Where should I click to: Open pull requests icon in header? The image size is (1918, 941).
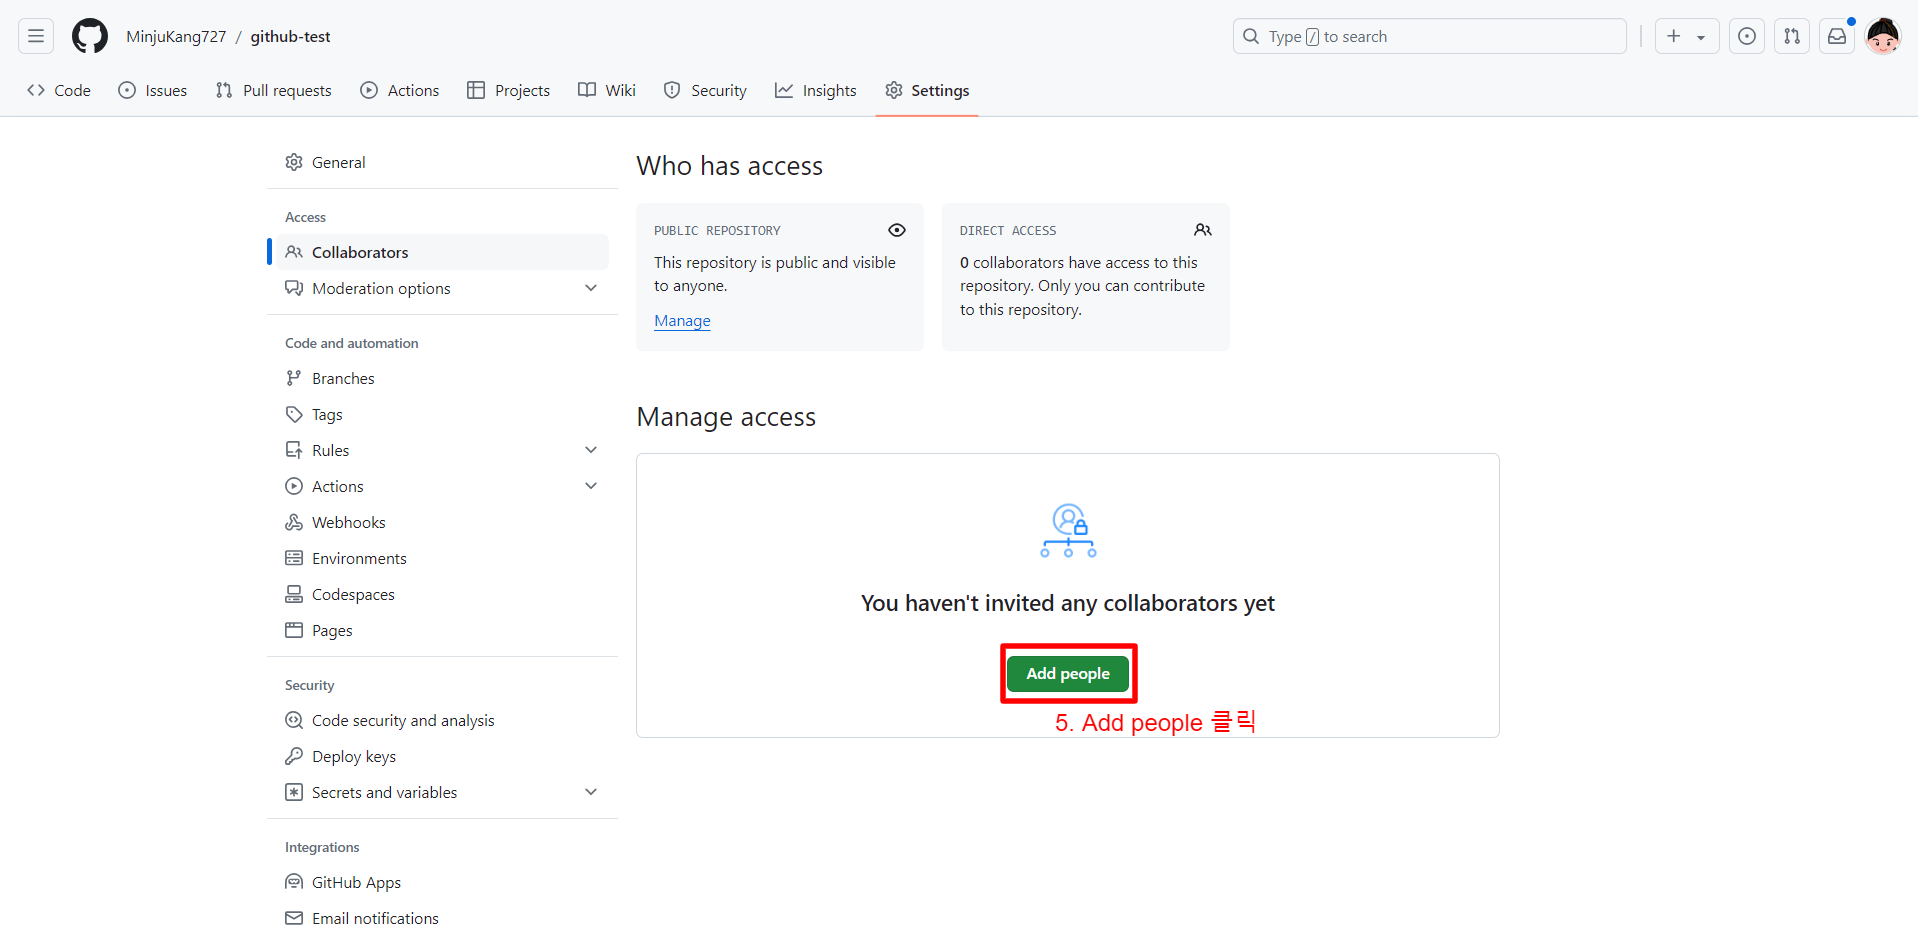[1792, 37]
